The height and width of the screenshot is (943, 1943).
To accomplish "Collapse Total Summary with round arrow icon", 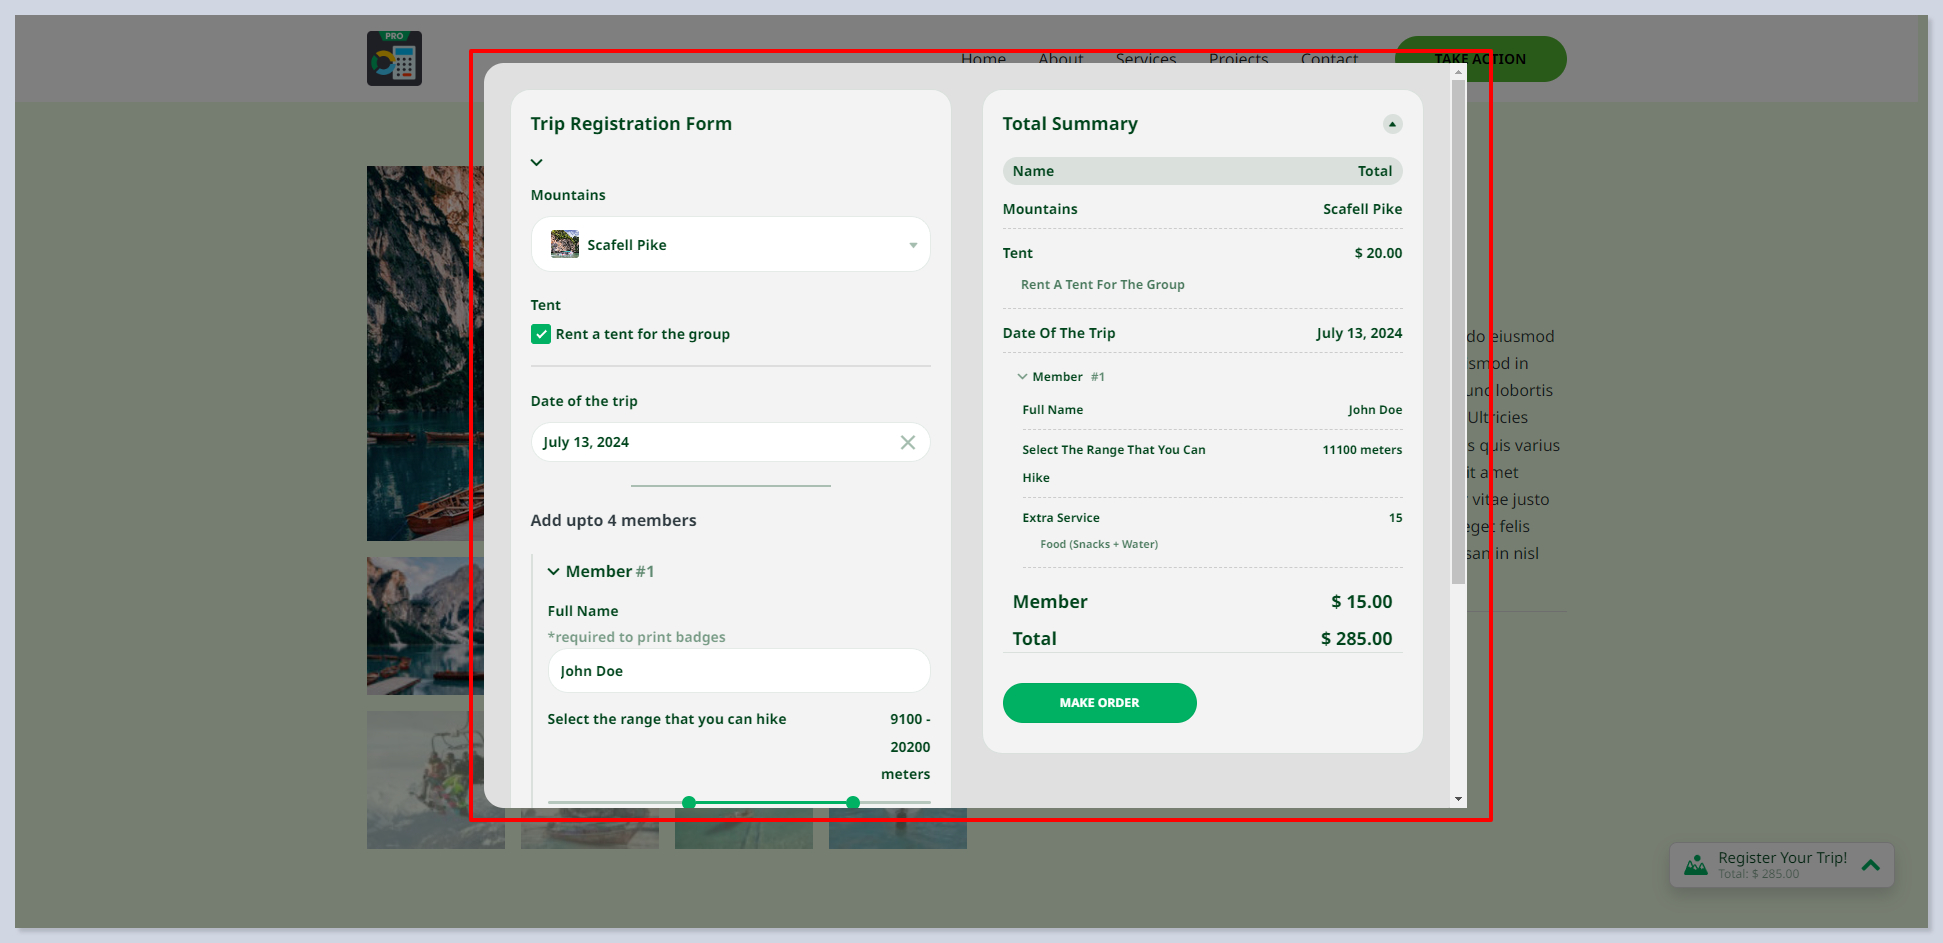I will coord(1392,124).
